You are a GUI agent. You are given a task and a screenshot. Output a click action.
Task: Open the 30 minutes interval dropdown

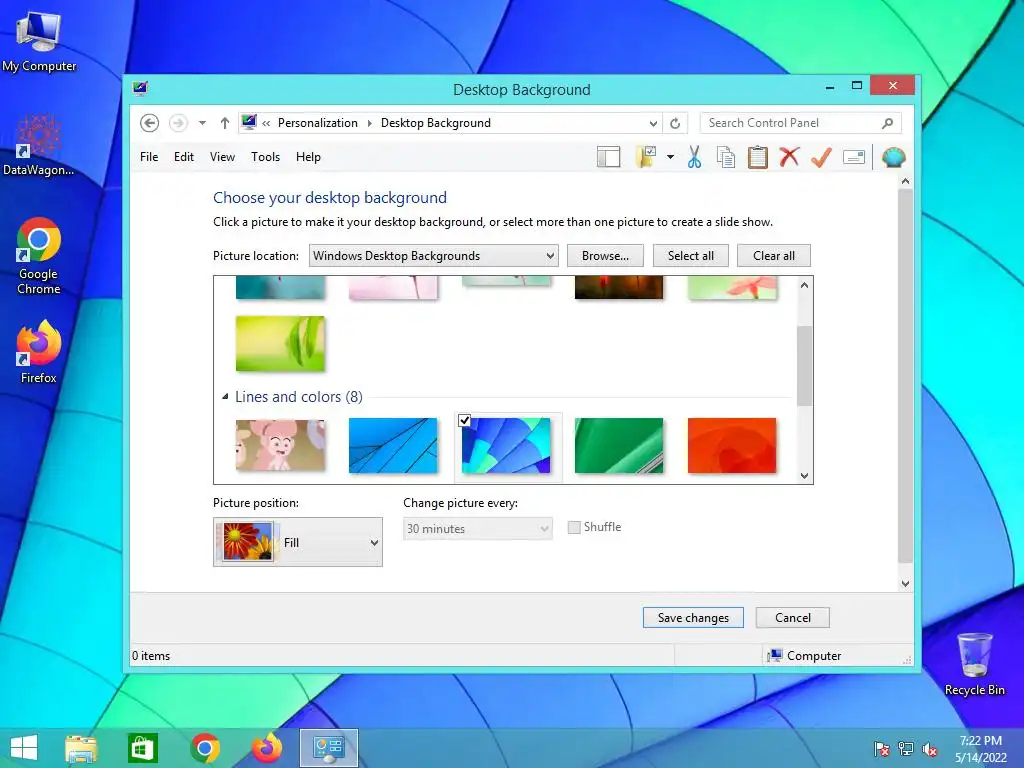point(477,528)
